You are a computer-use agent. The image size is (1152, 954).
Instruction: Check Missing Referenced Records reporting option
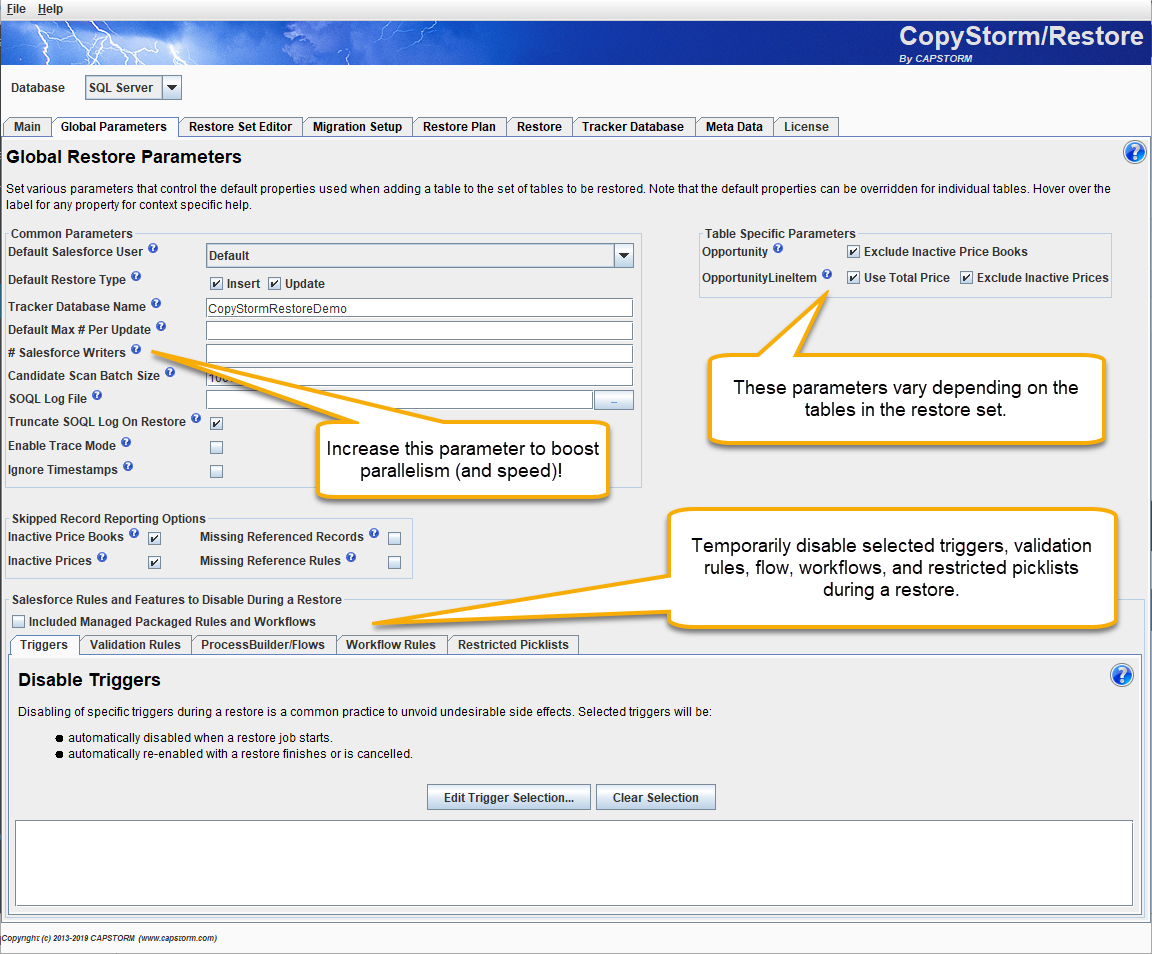click(x=395, y=539)
